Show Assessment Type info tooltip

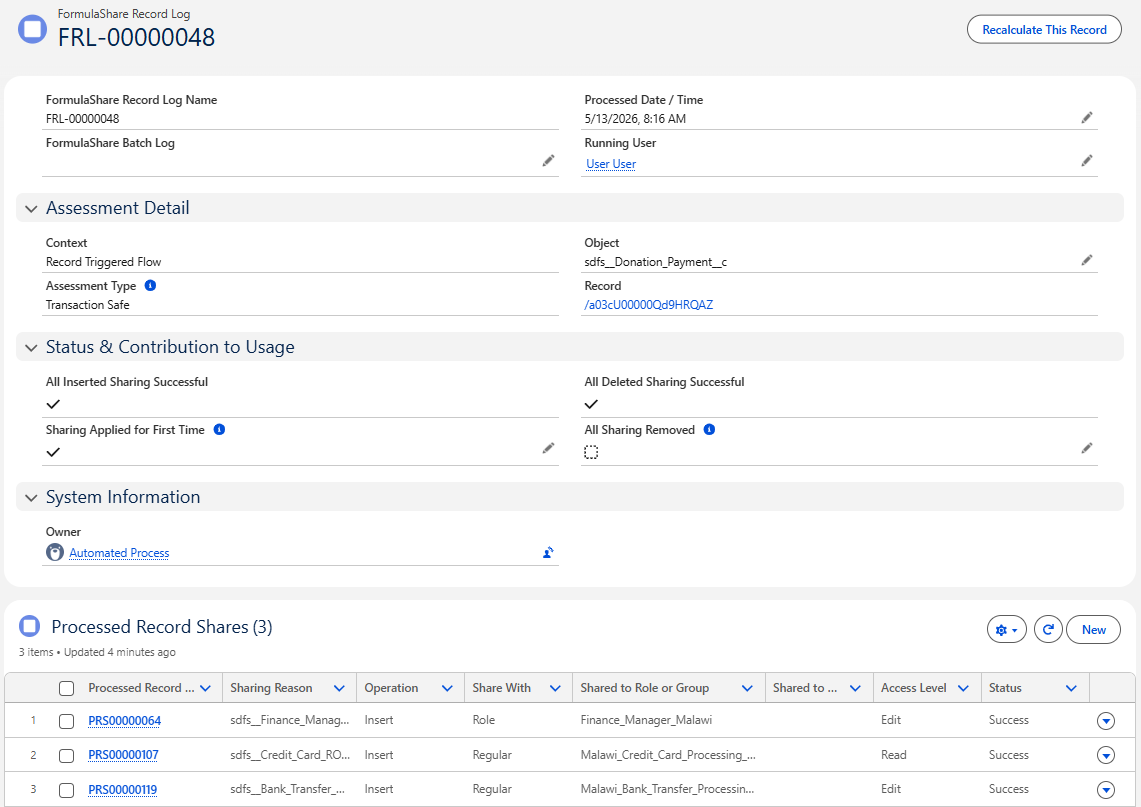pos(151,285)
